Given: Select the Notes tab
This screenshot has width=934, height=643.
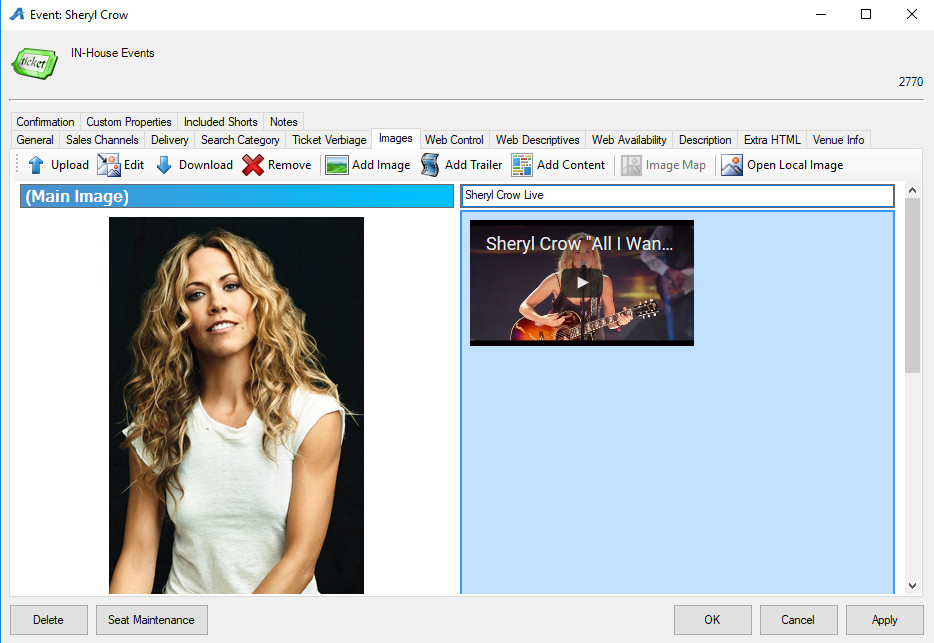Looking at the screenshot, I should (x=284, y=122).
